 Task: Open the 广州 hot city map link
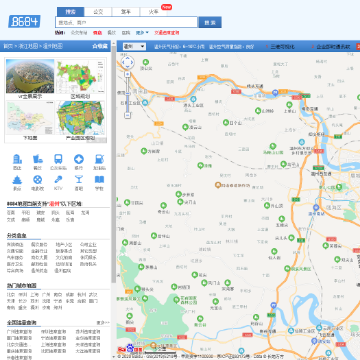pyautogui.click(x=46, y=295)
